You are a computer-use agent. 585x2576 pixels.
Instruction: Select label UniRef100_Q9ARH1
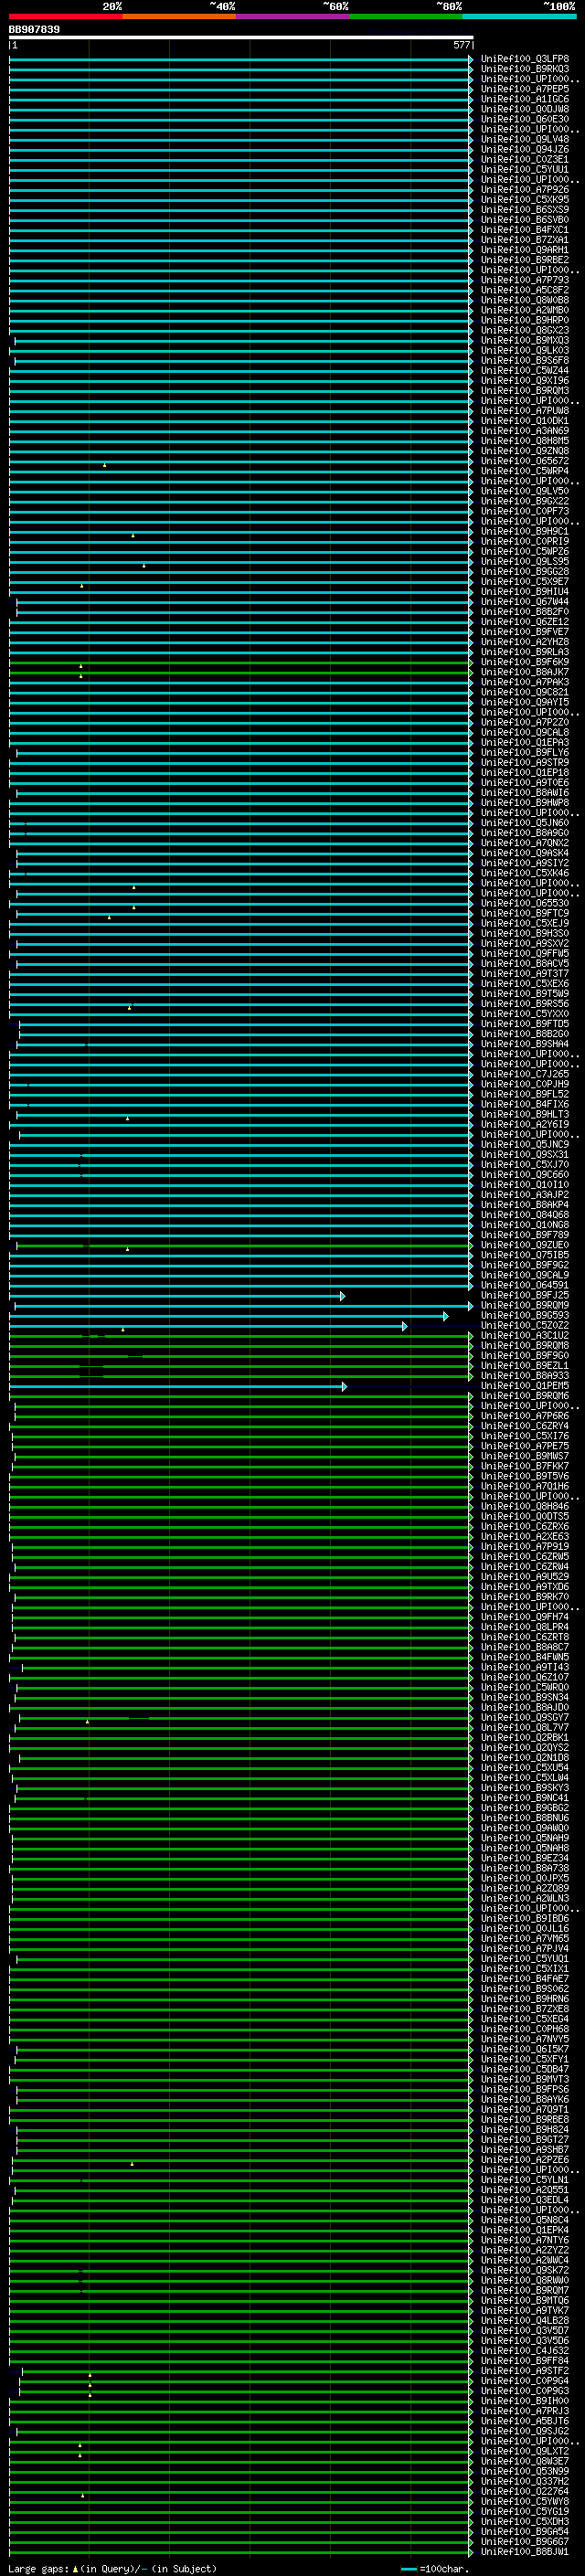pos(525,250)
